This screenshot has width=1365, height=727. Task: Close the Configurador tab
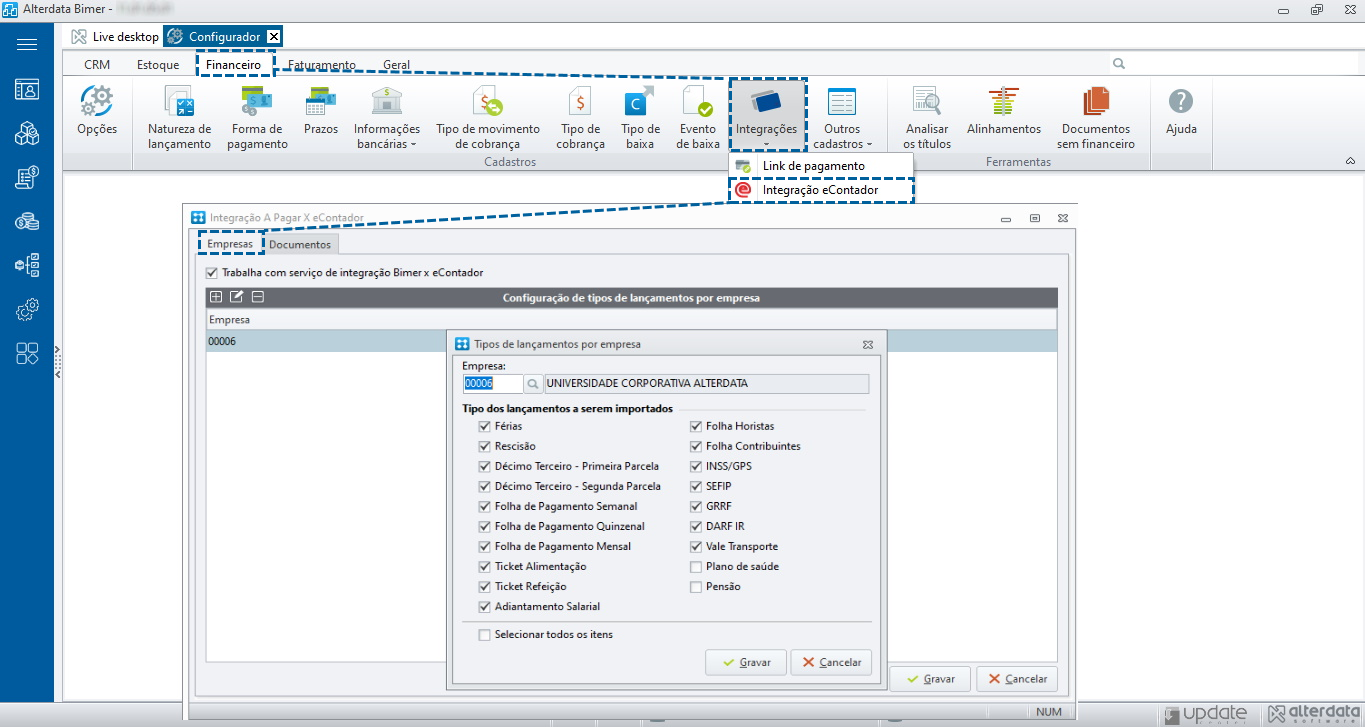tap(274, 37)
